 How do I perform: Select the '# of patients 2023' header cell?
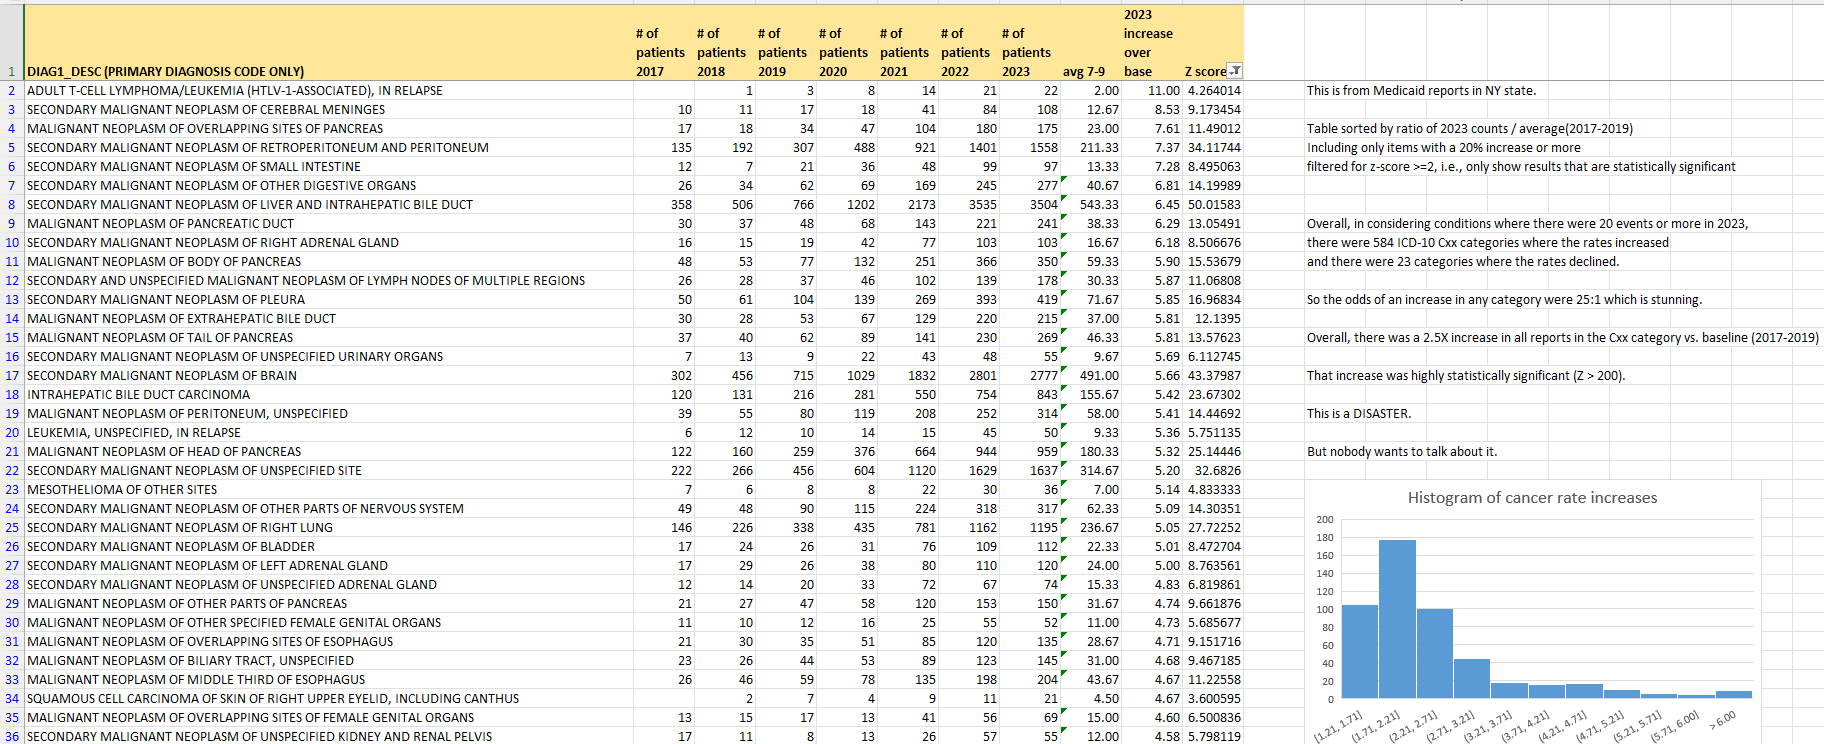pyautogui.click(x=1029, y=43)
